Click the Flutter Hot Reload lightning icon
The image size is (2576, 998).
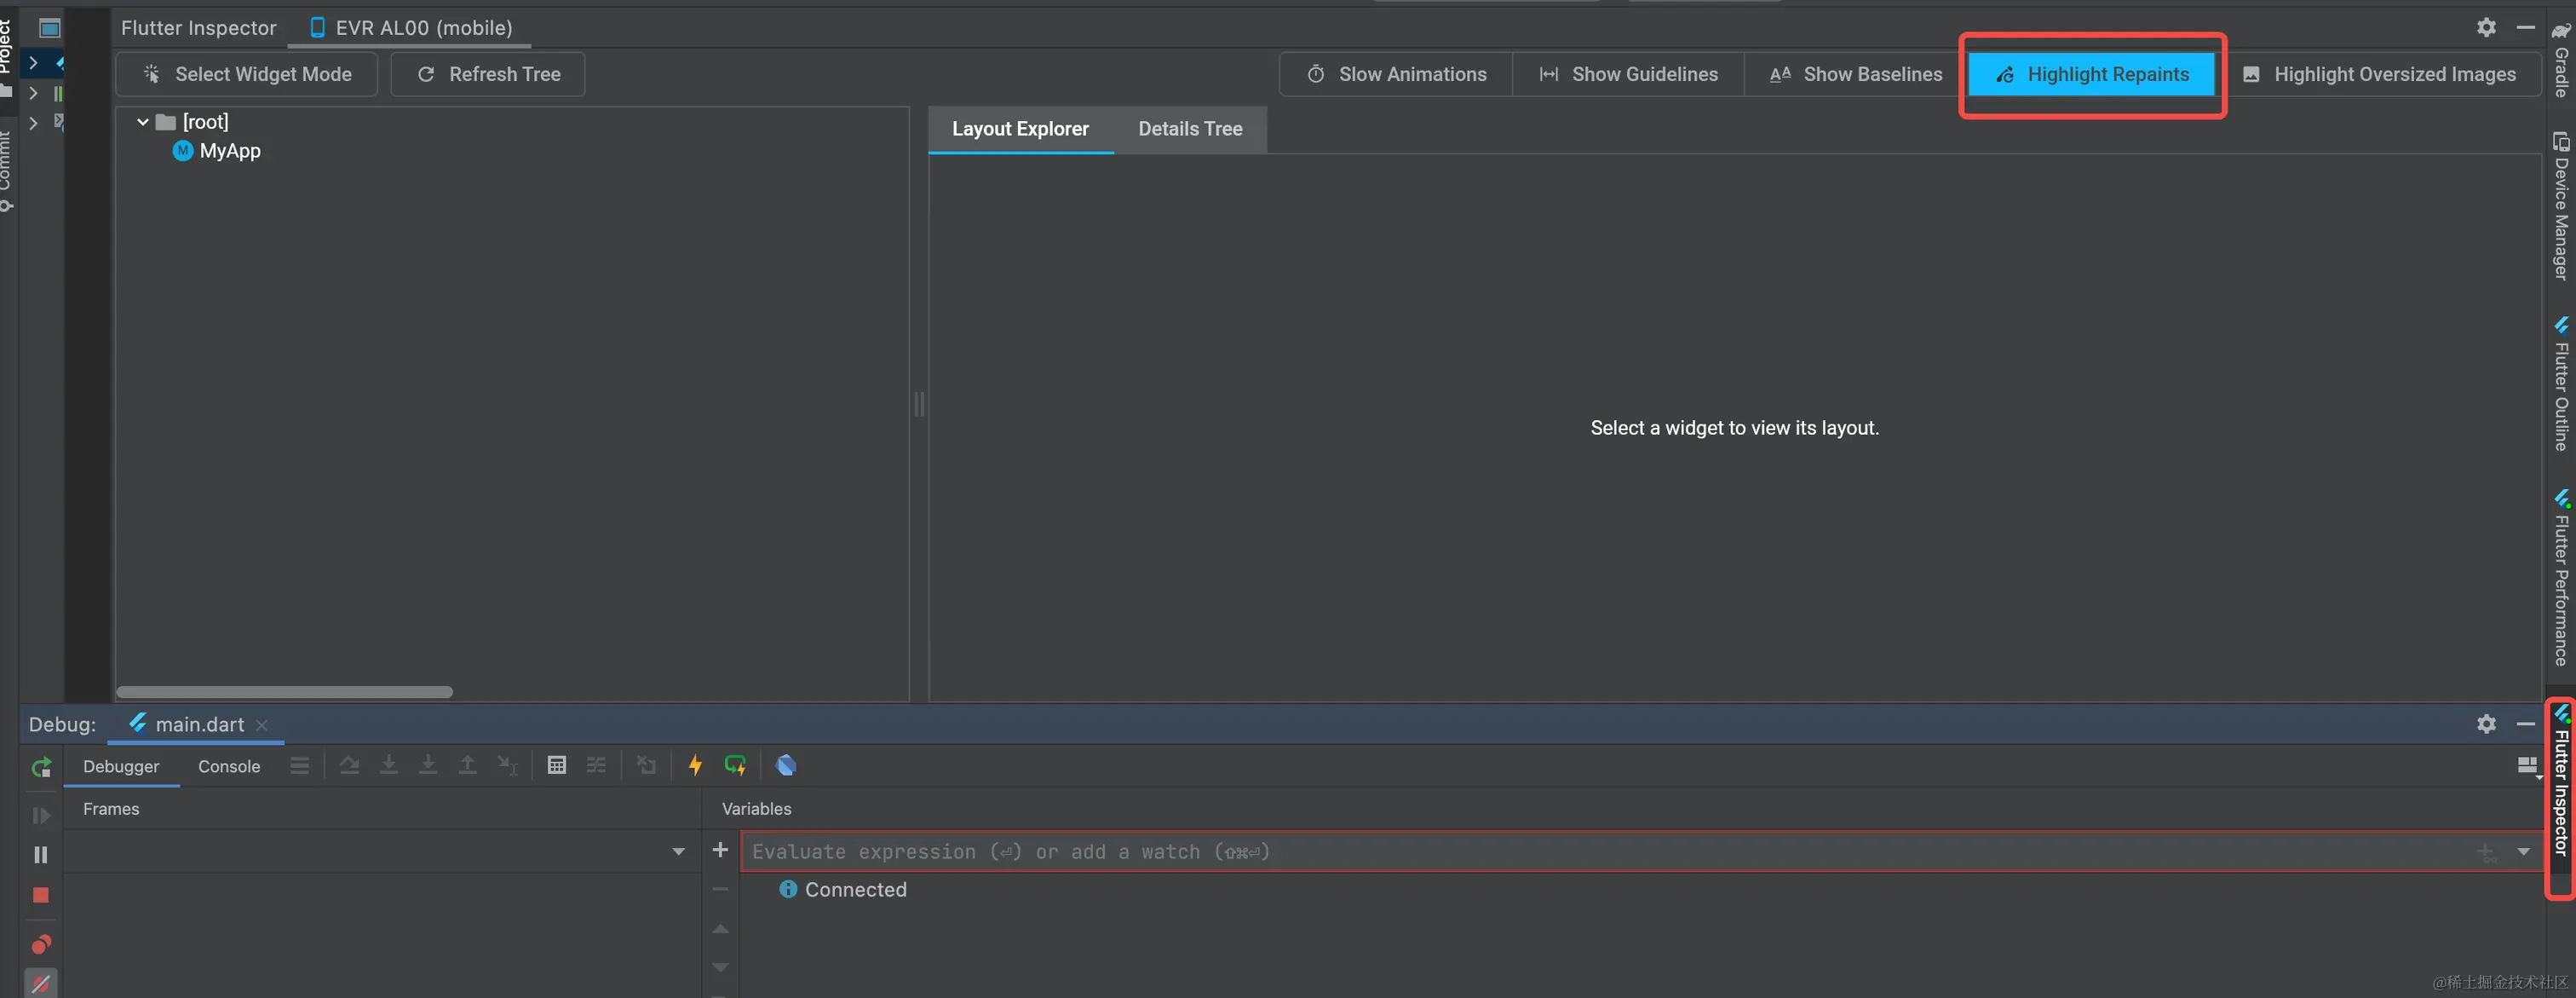coord(695,766)
